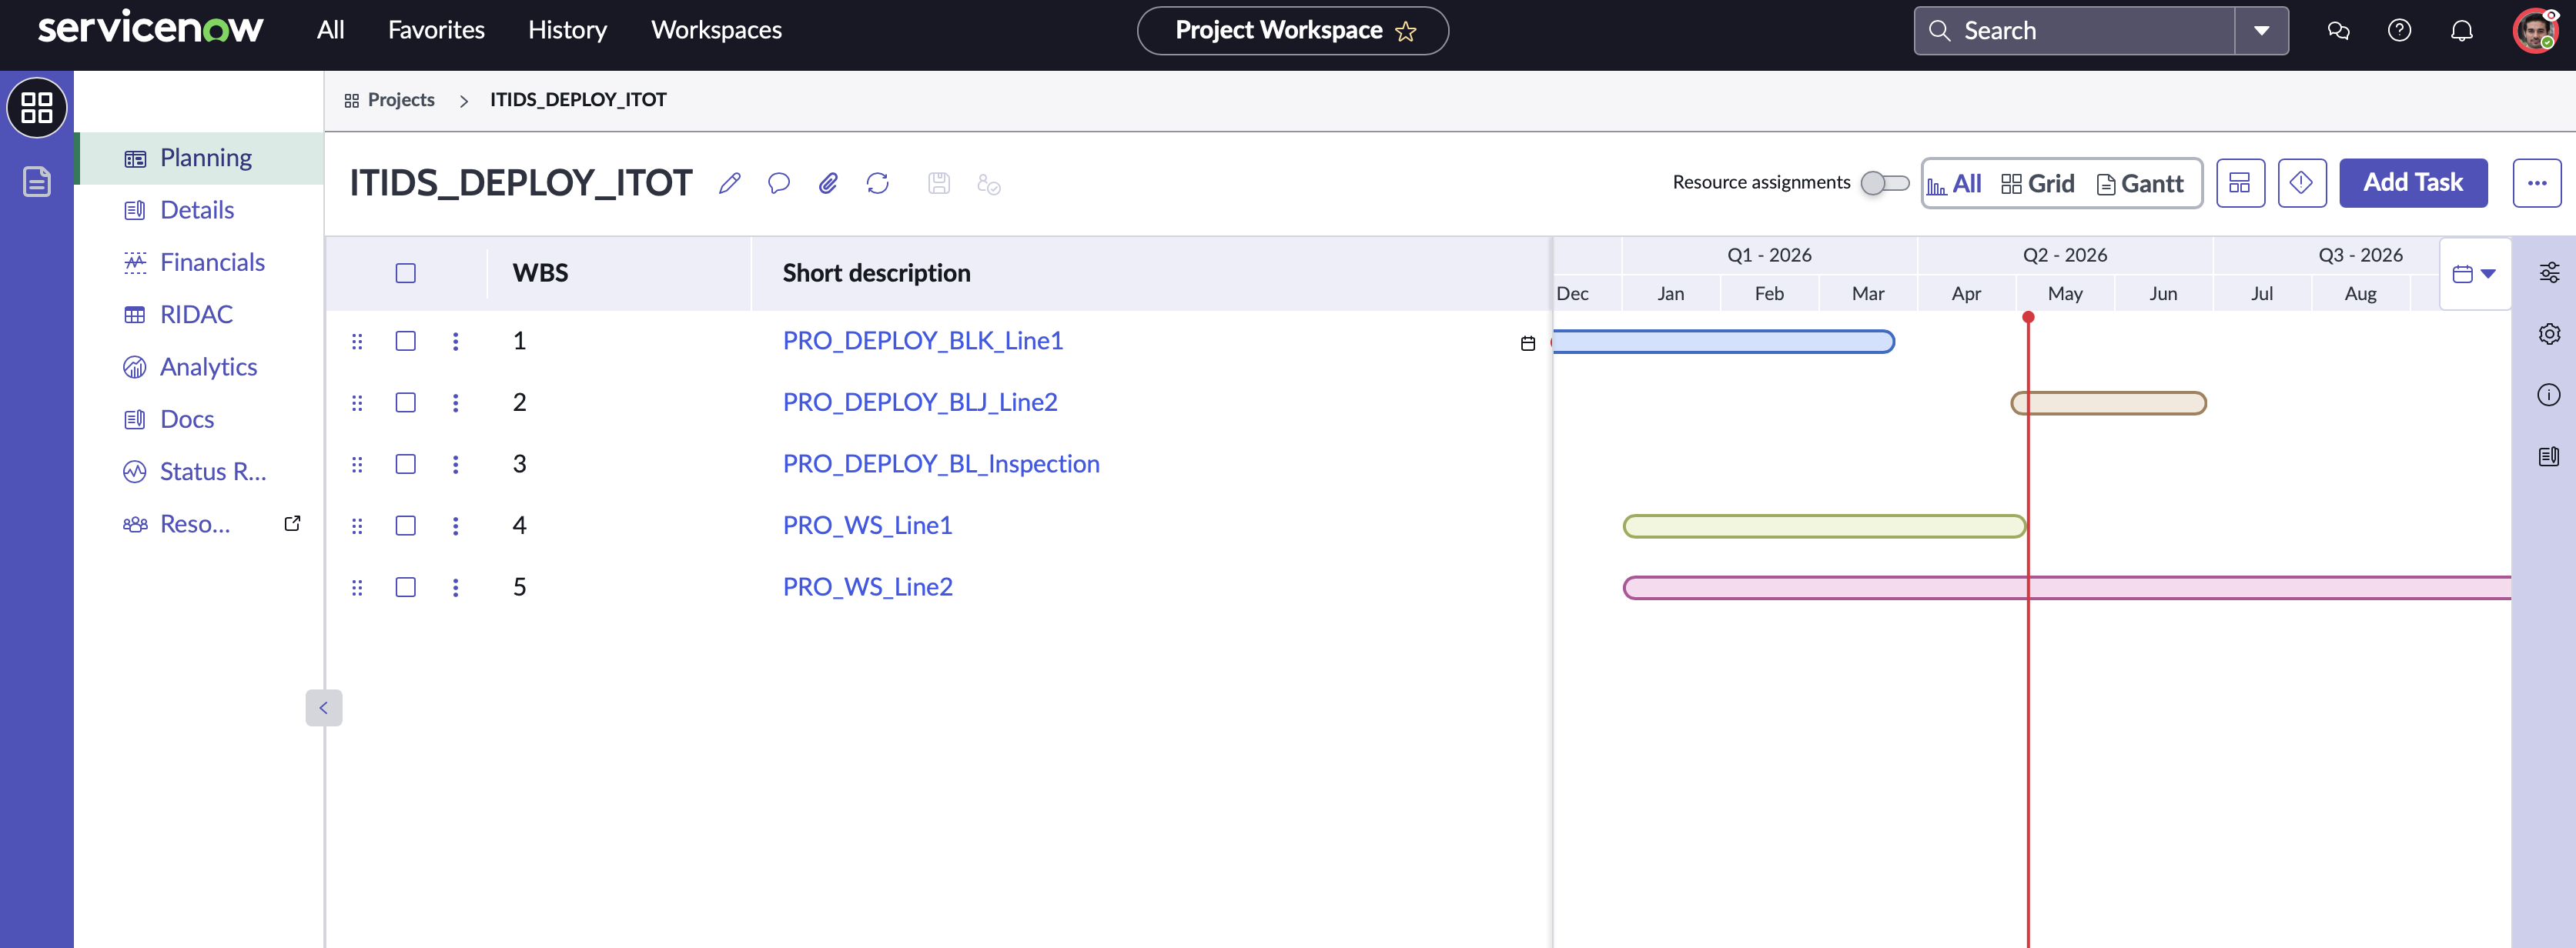The height and width of the screenshot is (948, 2576).
Task: Open the chat conversations icon in header
Action: click(2338, 31)
